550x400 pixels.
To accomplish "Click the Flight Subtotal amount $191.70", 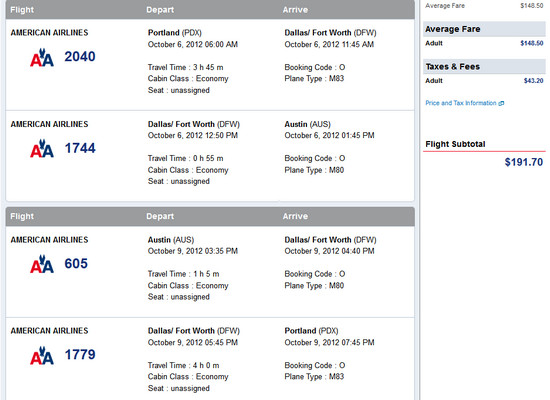I will tap(524, 162).
